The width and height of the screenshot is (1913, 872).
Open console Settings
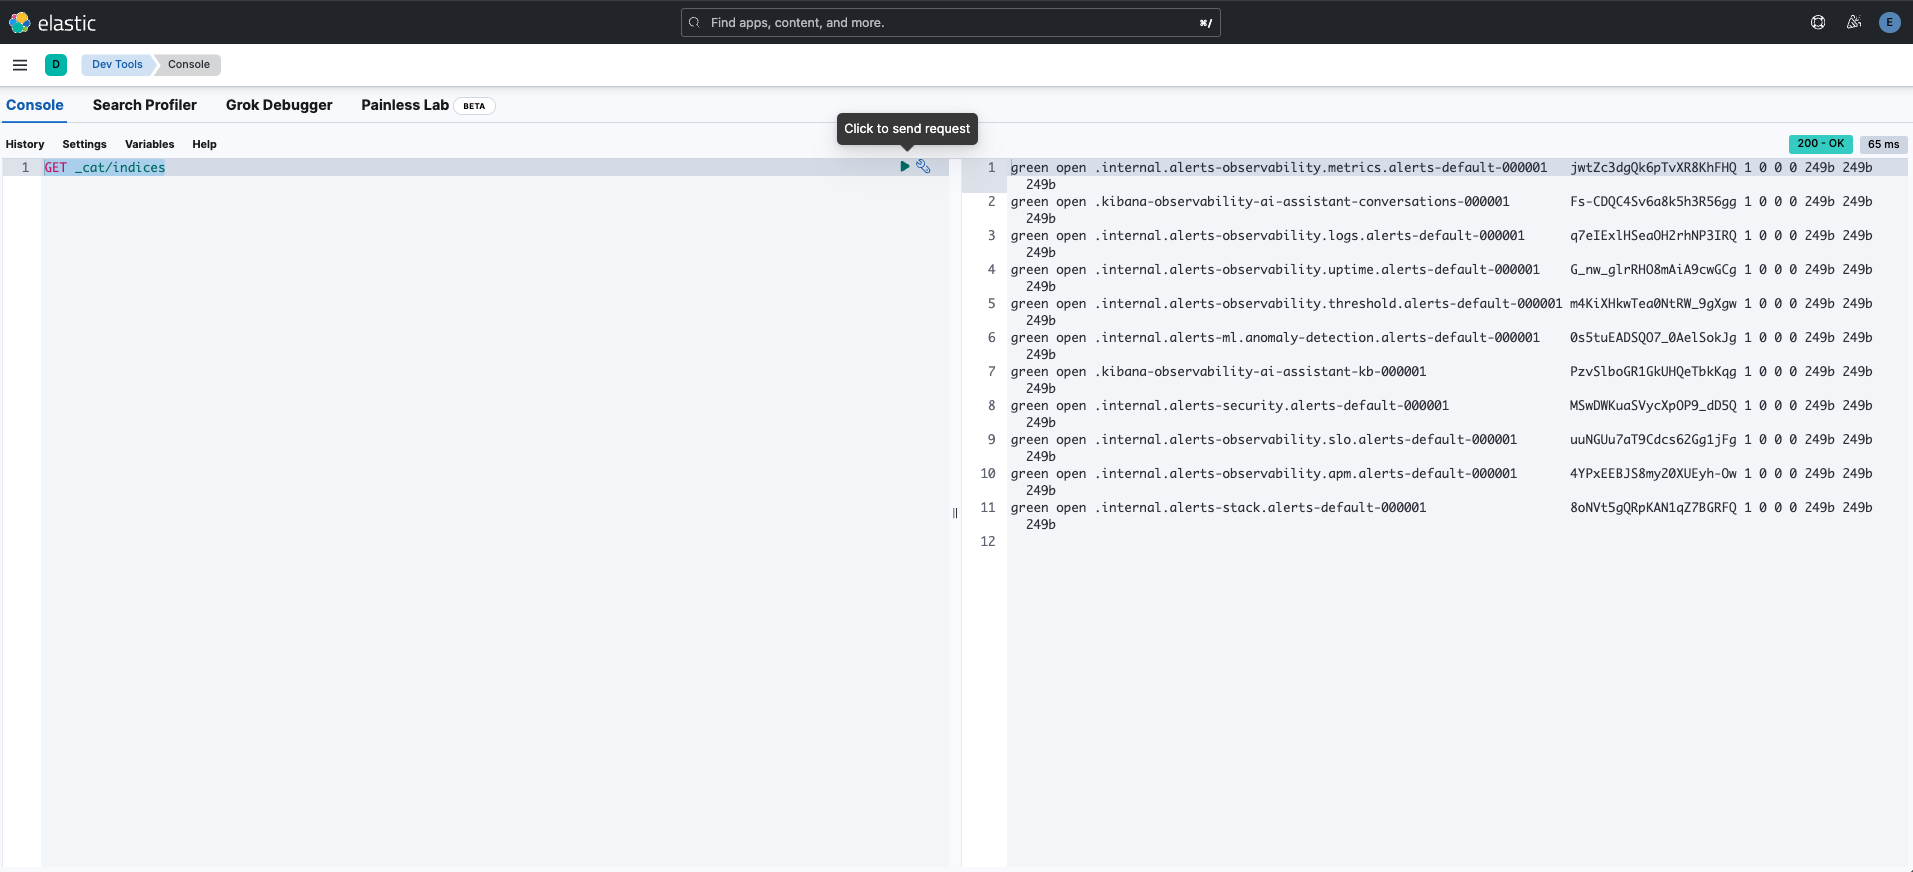pyautogui.click(x=84, y=144)
